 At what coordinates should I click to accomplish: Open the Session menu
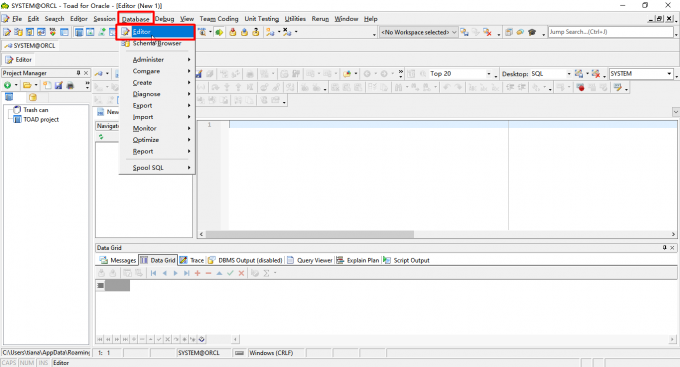click(104, 19)
